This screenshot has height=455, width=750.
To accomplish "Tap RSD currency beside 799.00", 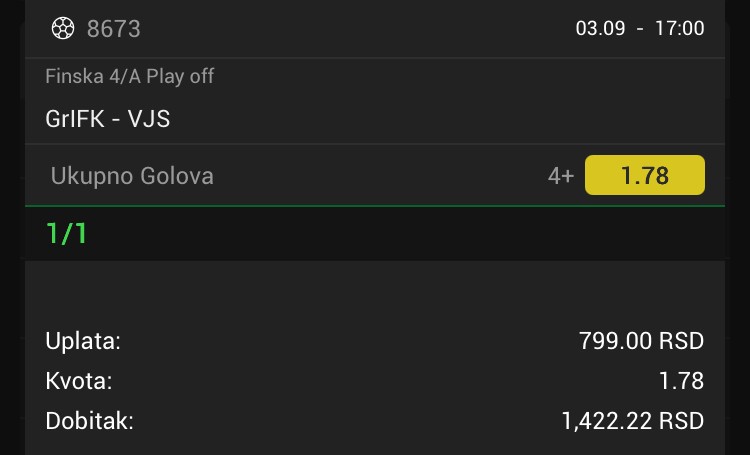I will [682, 341].
